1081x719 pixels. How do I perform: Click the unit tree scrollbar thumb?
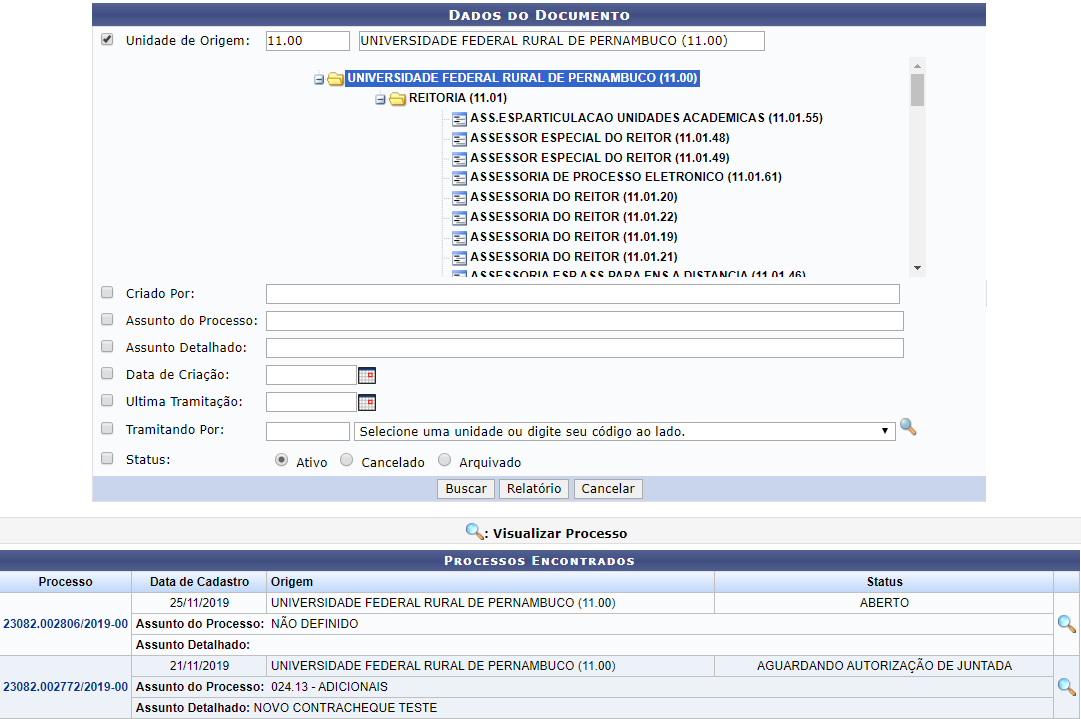pos(917,90)
